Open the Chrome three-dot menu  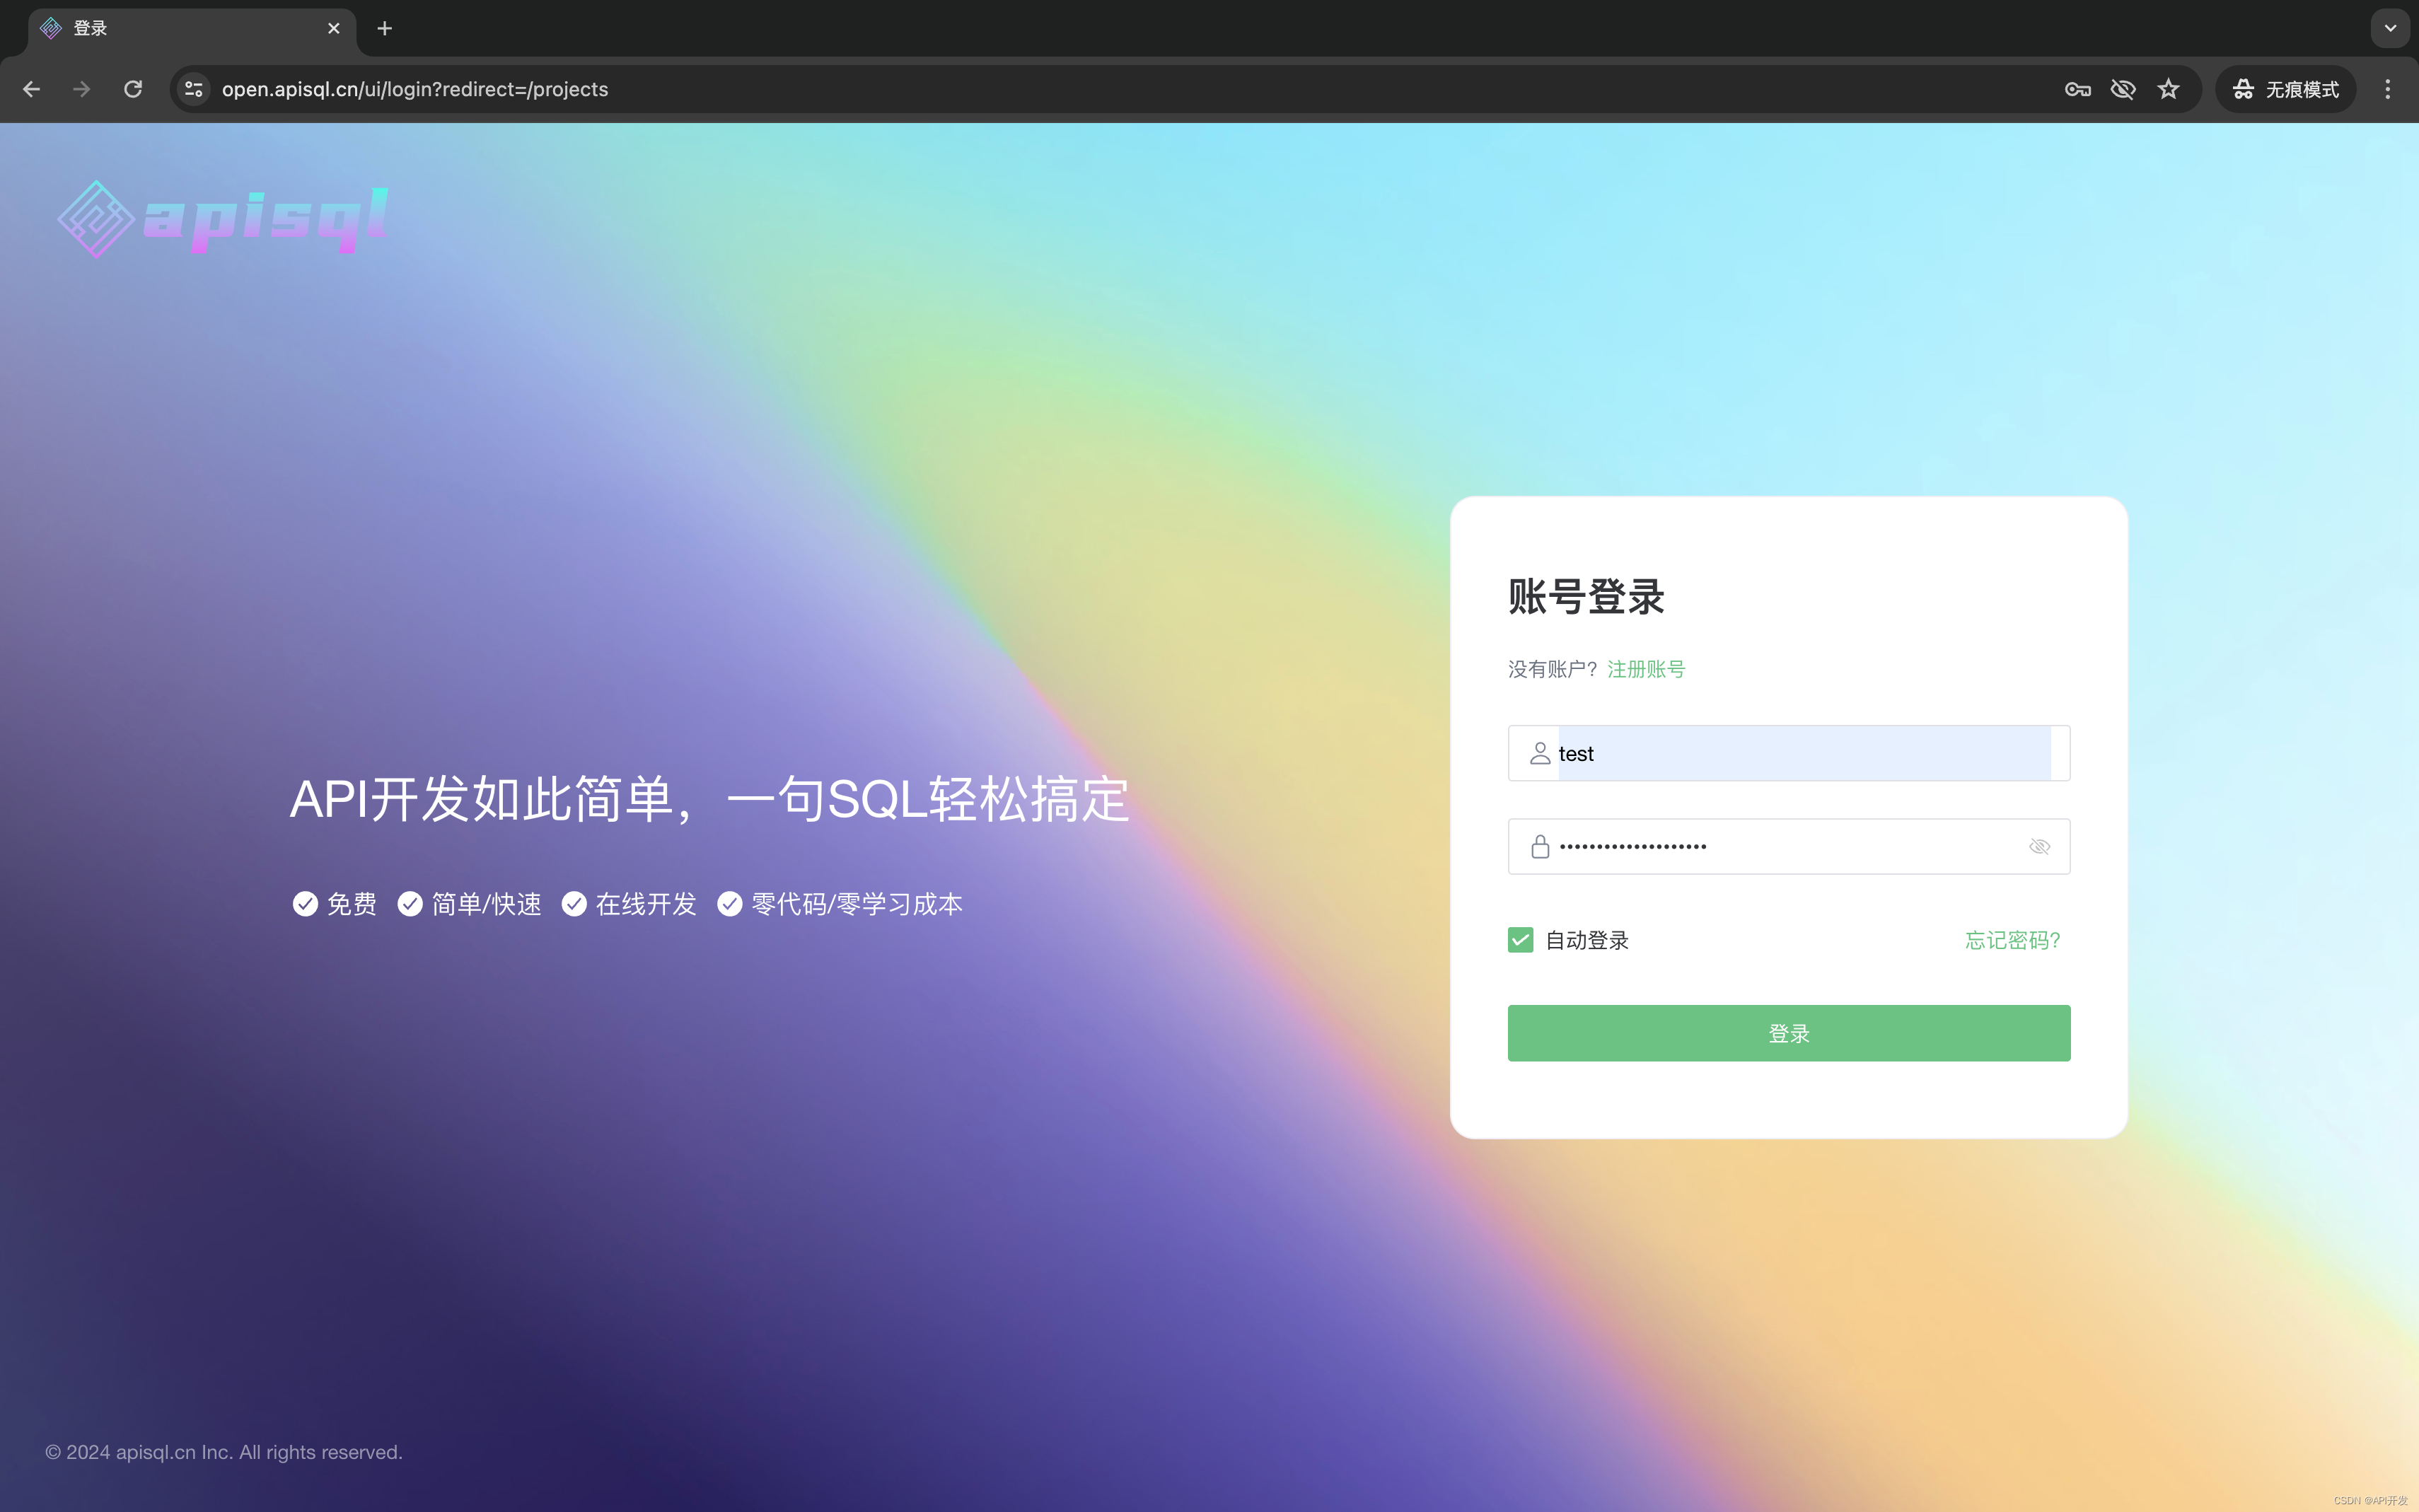pos(2388,89)
